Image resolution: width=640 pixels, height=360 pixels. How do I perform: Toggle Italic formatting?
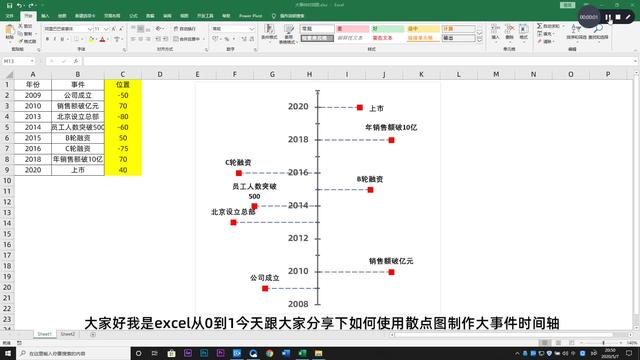click(55, 39)
